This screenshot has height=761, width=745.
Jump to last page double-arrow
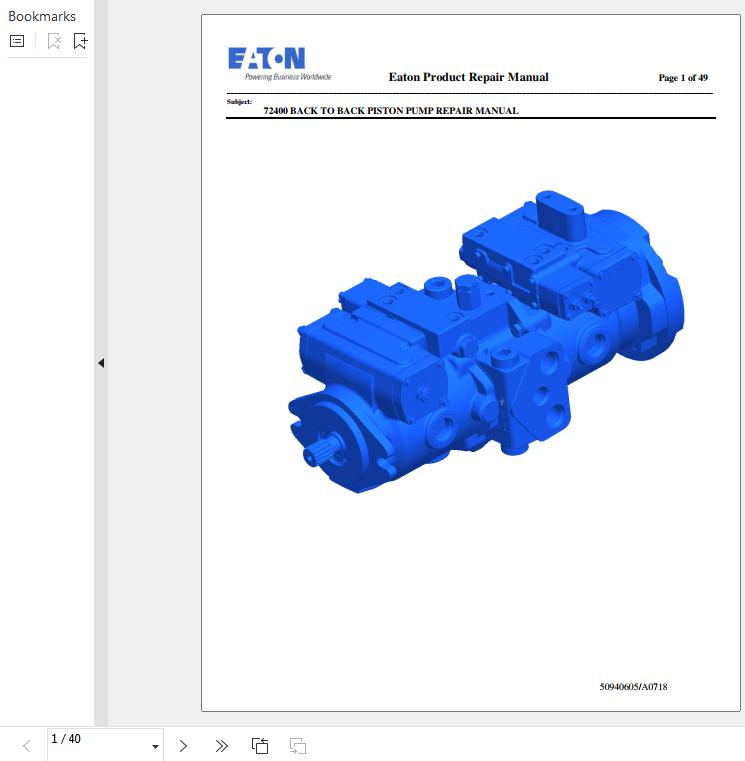tap(221, 745)
